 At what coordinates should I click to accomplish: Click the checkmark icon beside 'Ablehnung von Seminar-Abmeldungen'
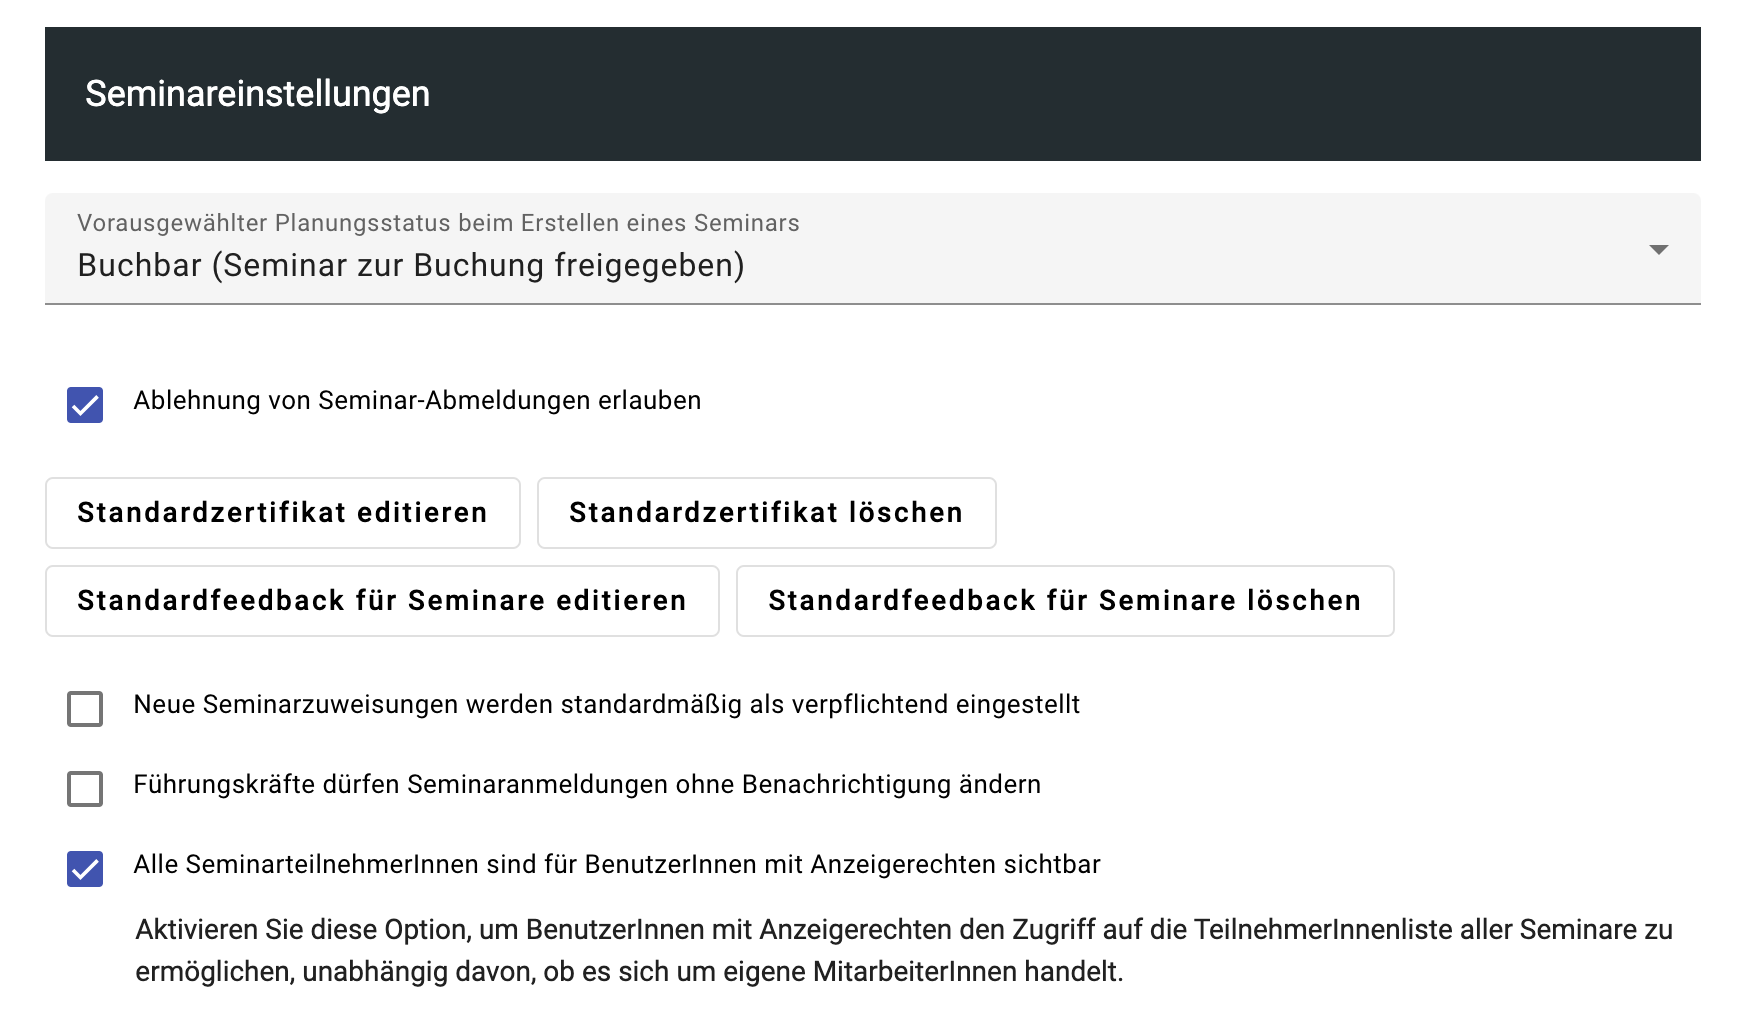(x=85, y=405)
